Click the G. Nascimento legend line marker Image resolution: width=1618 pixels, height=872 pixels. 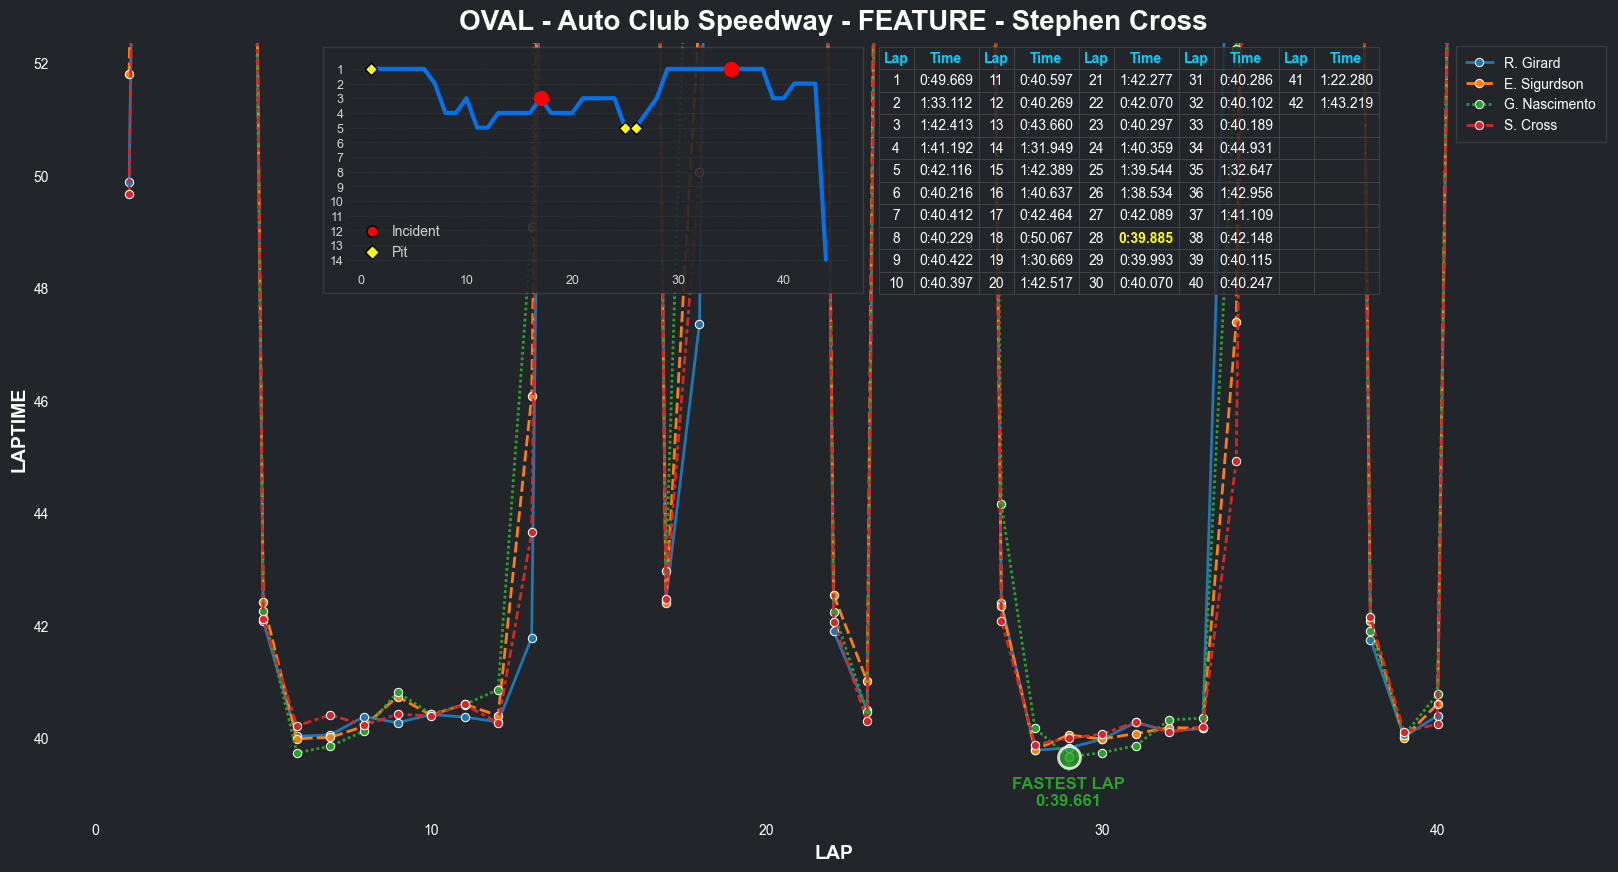[x=1478, y=104]
